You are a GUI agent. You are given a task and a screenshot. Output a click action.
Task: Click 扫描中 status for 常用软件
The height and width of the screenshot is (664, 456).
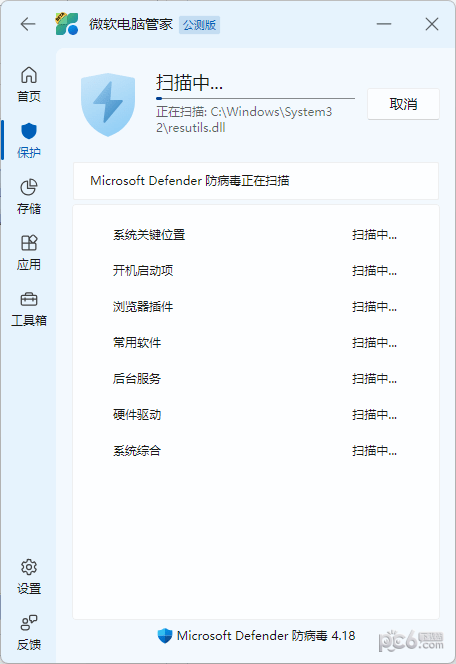point(374,343)
